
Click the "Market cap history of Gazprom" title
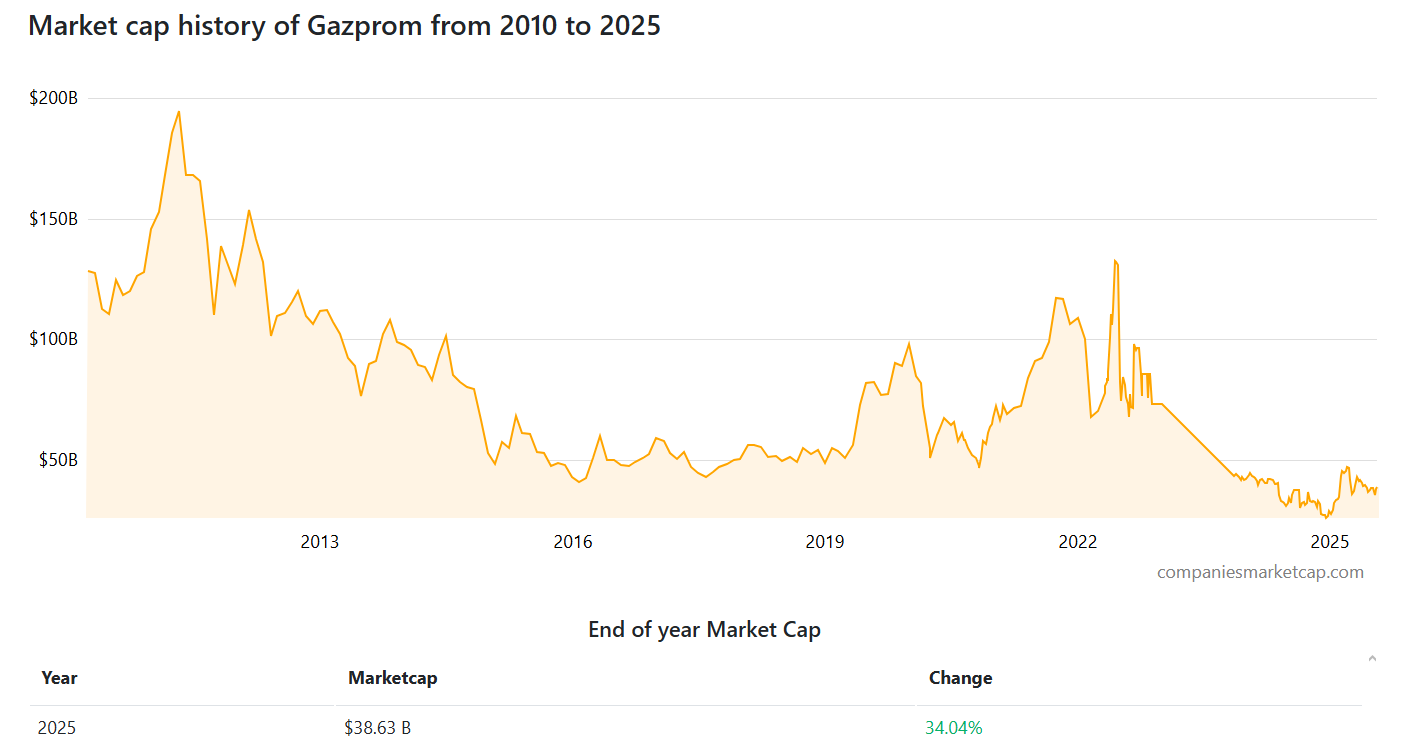click(x=344, y=25)
